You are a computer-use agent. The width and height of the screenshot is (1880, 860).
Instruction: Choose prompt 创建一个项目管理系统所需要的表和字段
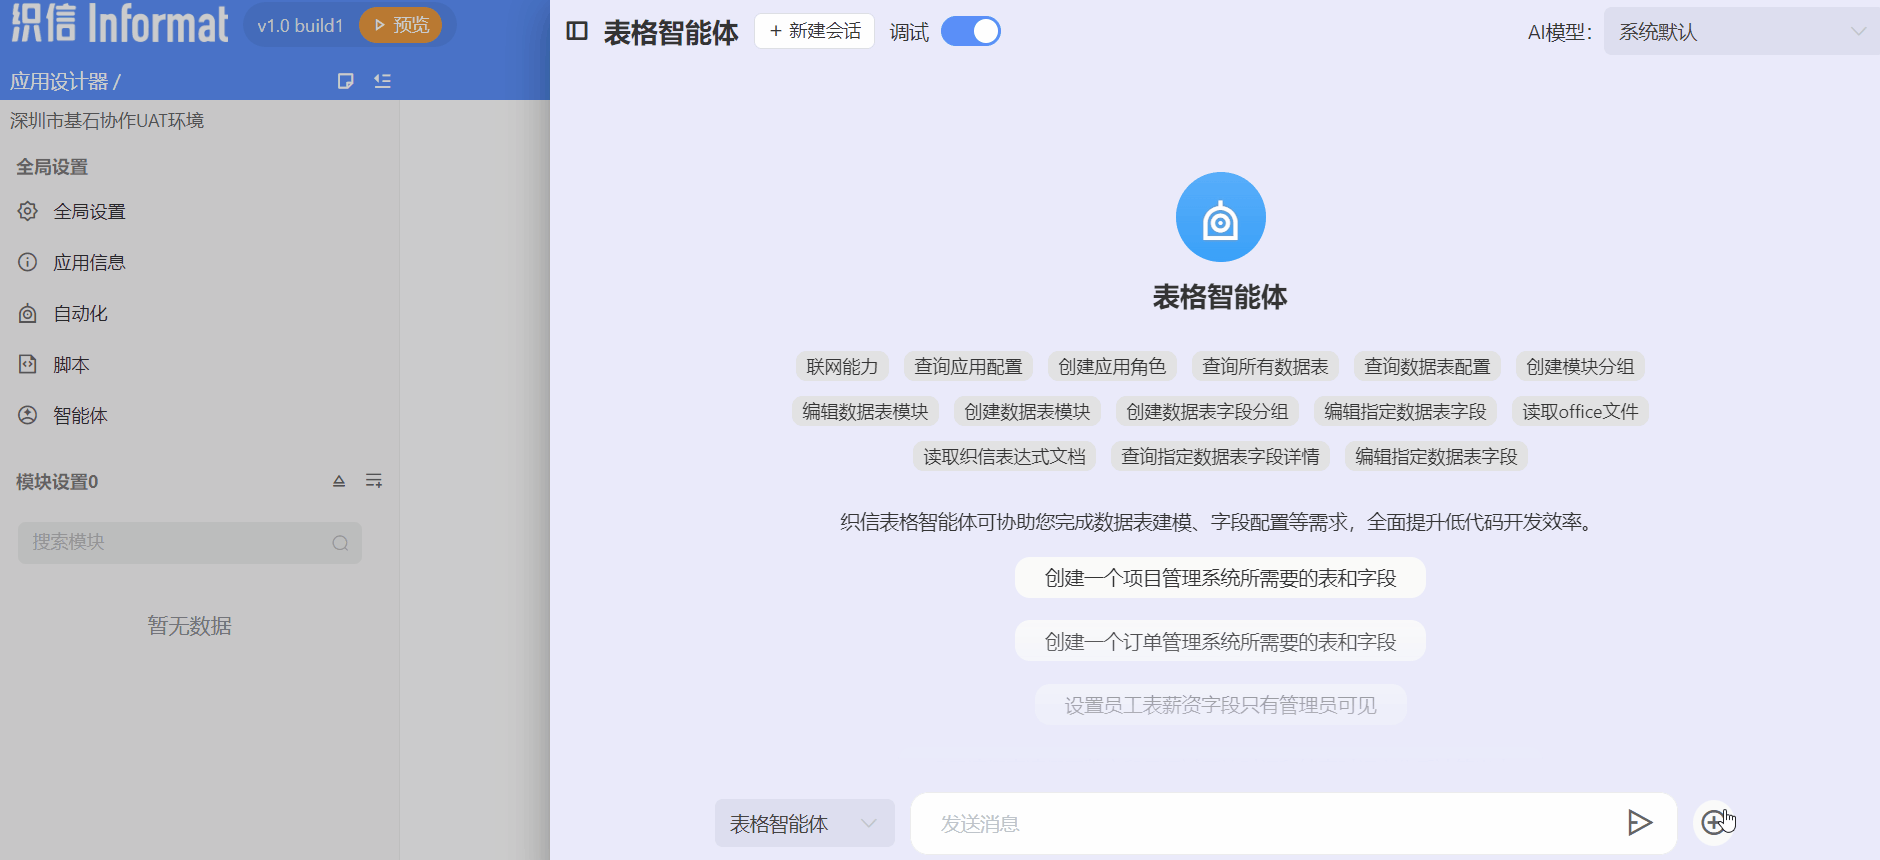coord(1220,578)
